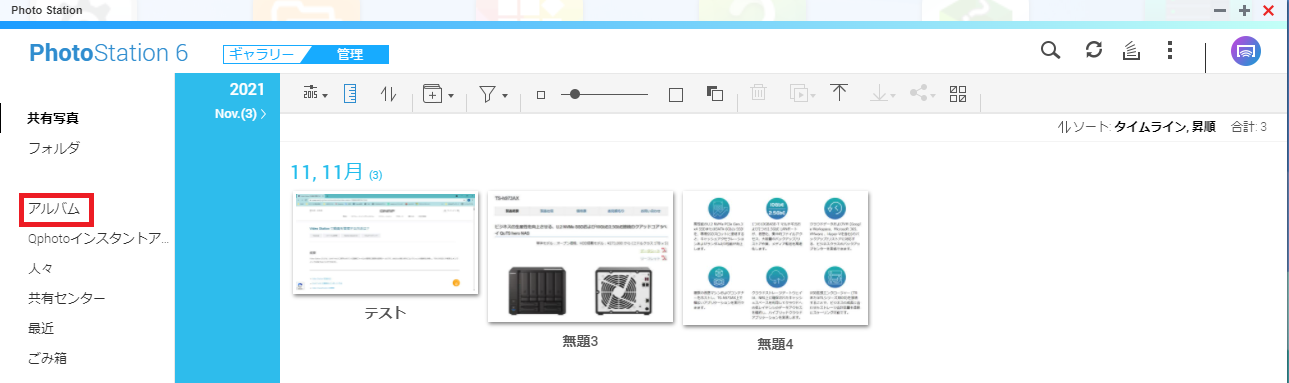1289x383 pixels.
Task: Click the 無題4 caption text
Action: point(775,344)
